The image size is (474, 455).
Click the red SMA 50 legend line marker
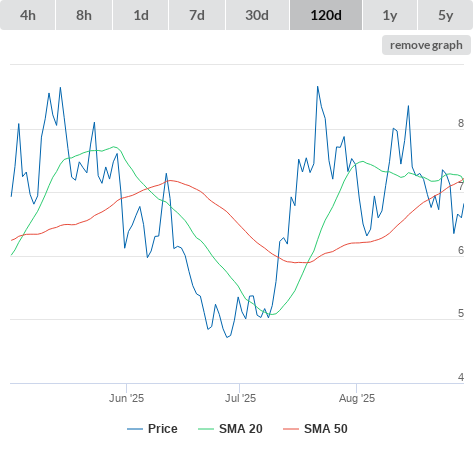click(x=291, y=429)
